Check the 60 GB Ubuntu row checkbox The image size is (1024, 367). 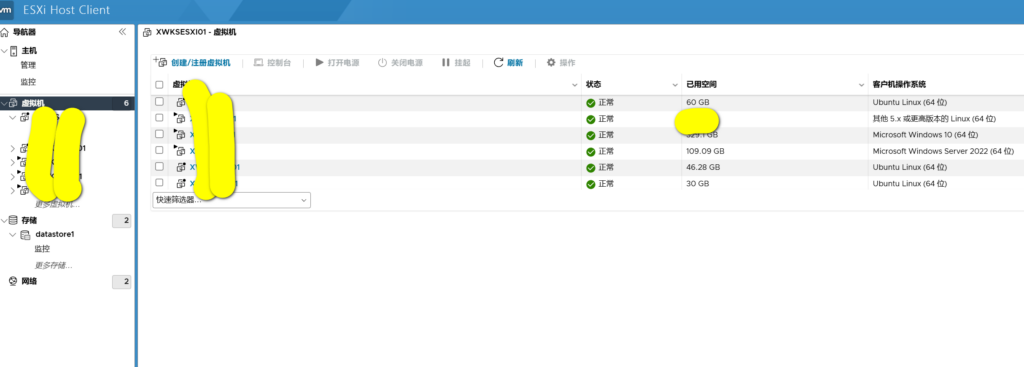[159, 101]
